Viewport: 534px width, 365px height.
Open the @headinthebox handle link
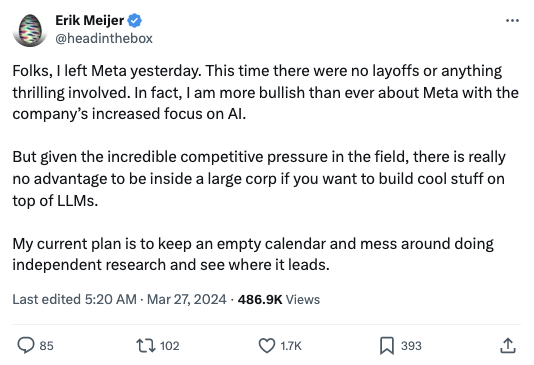104,38
